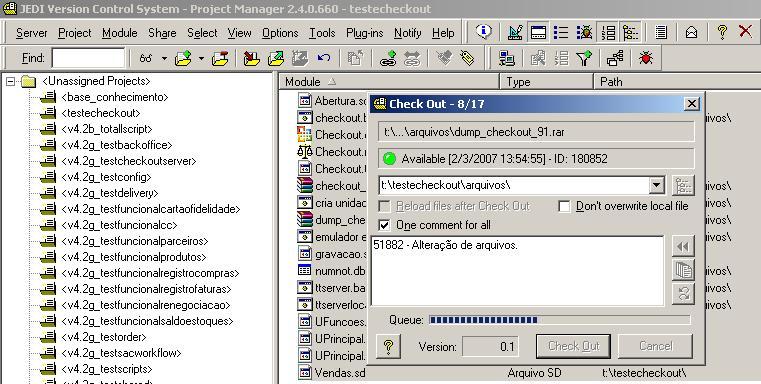This screenshot has width=761, height=384.
Task: Click the Cancel button in dialog
Action: point(656,346)
